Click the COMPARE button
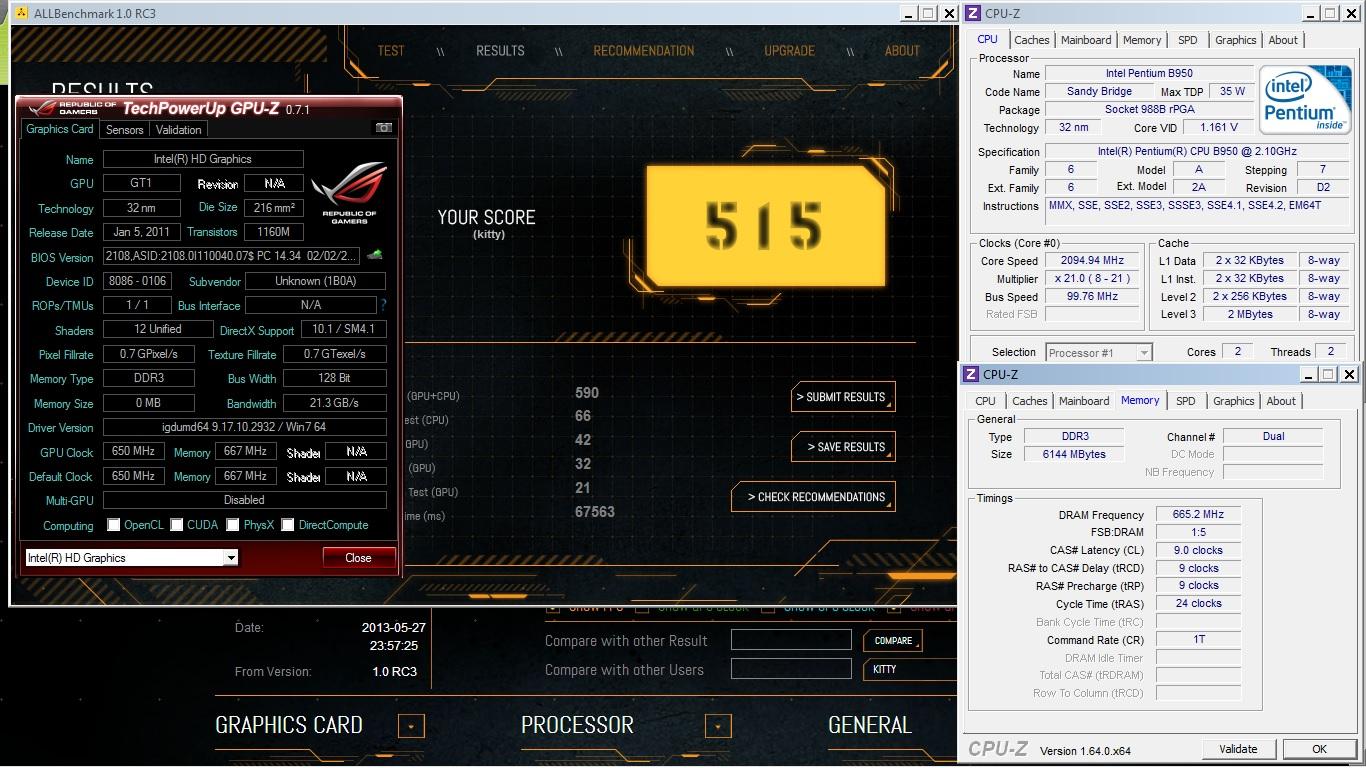 tap(893, 641)
